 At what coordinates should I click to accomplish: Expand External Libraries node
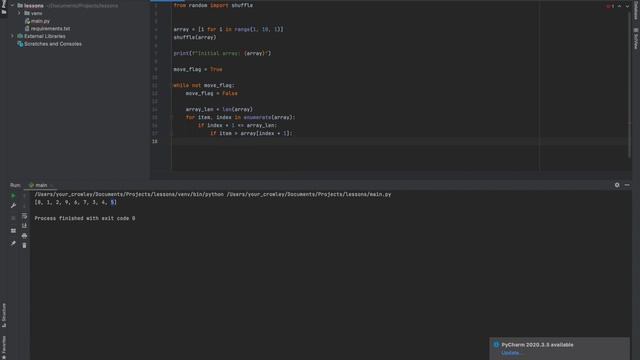(12, 36)
